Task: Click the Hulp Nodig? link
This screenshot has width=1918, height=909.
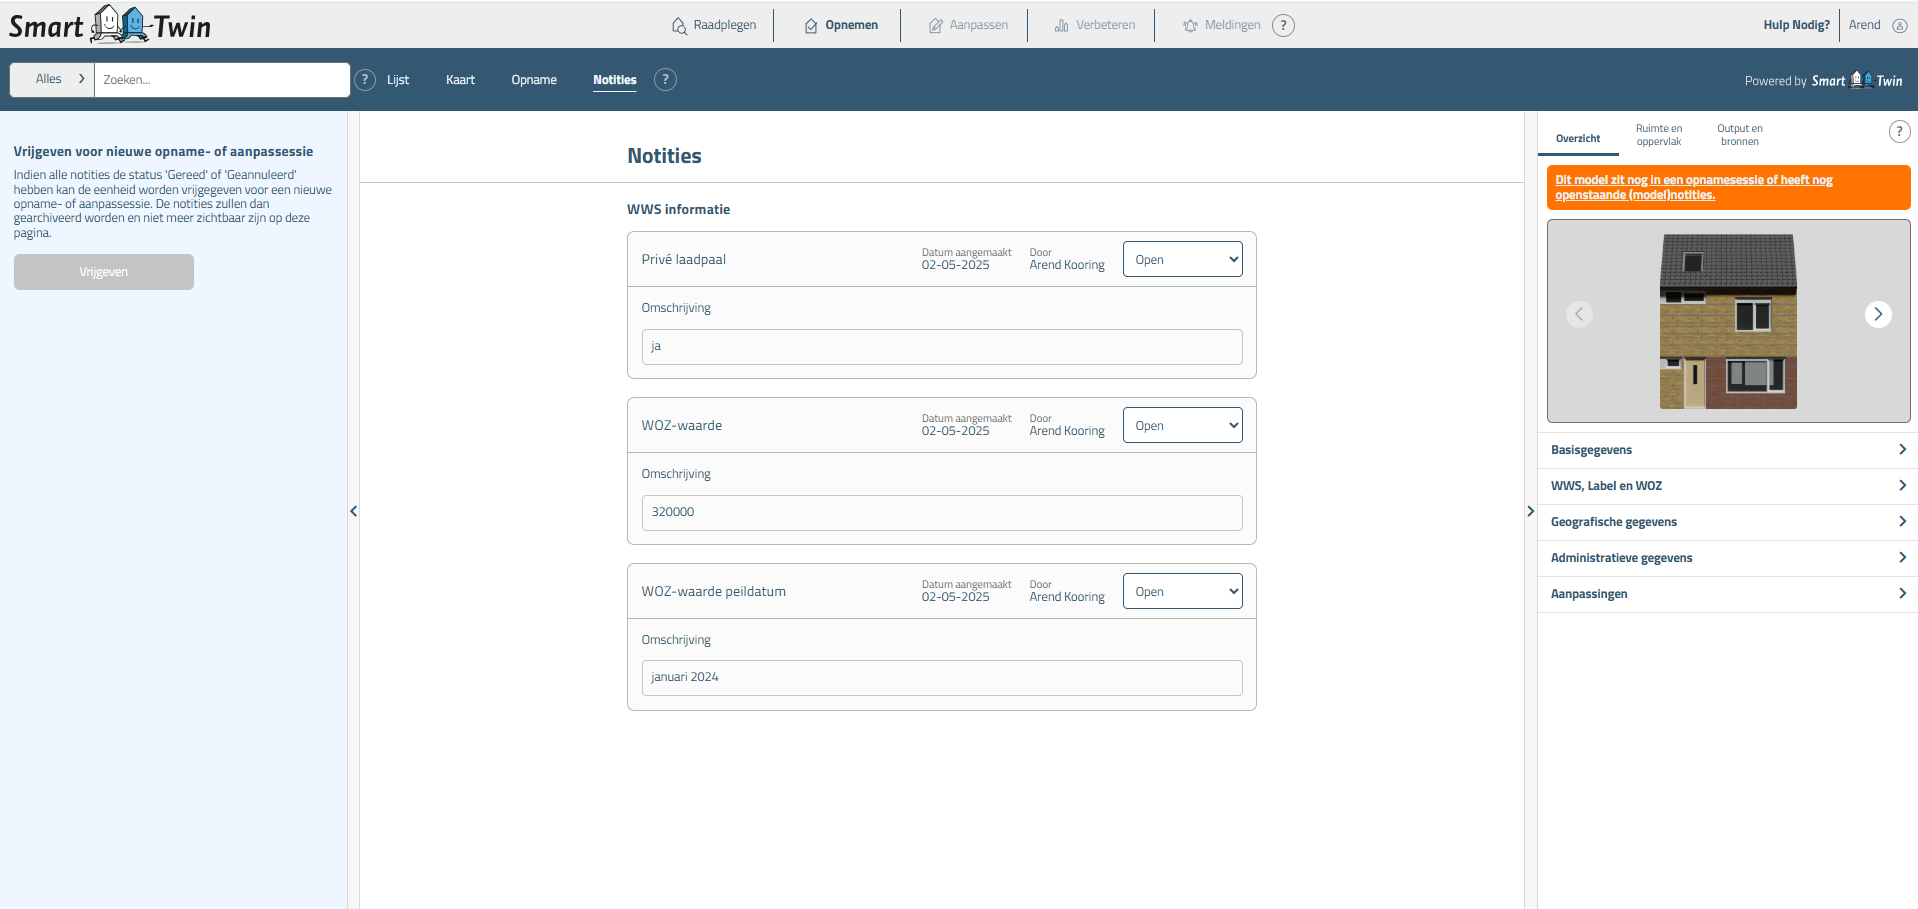Action: click(x=1796, y=26)
